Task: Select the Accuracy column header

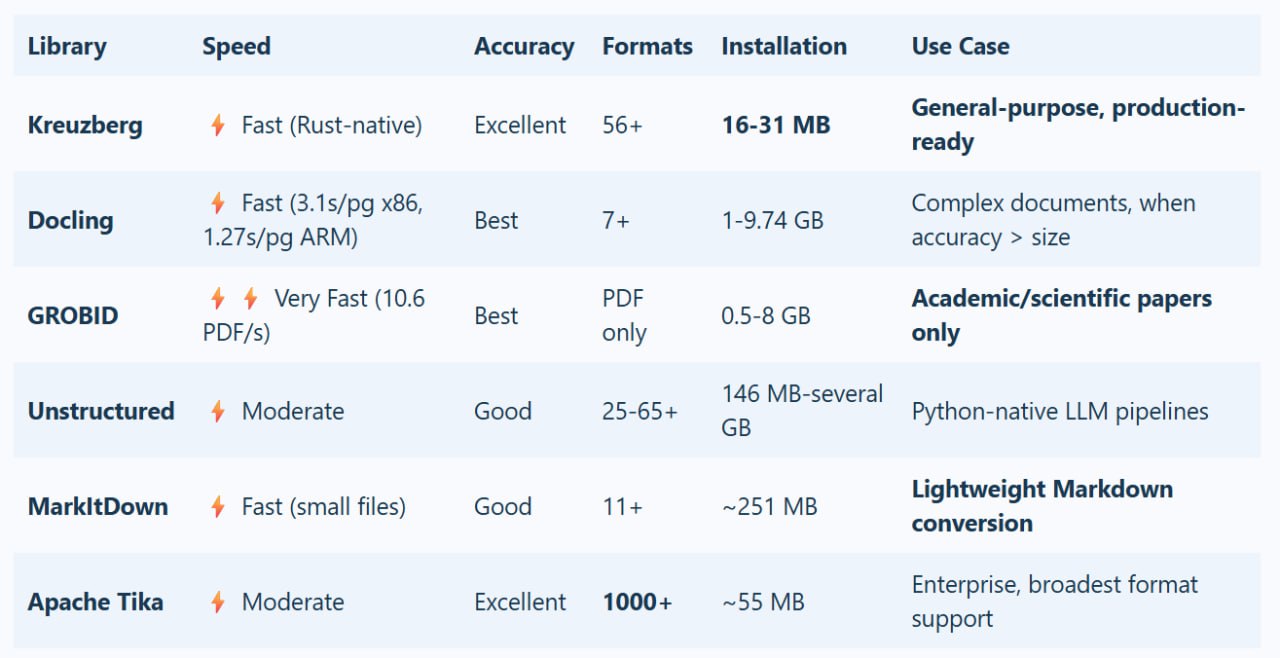Action: click(524, 46)
